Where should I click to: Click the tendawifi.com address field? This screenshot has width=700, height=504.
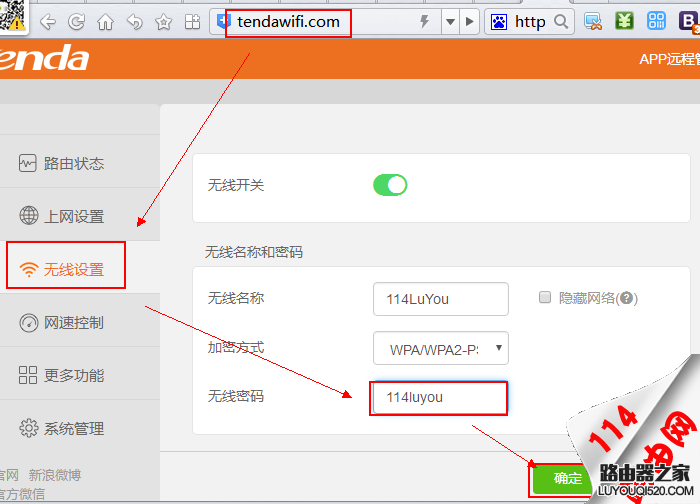point(326,21)
